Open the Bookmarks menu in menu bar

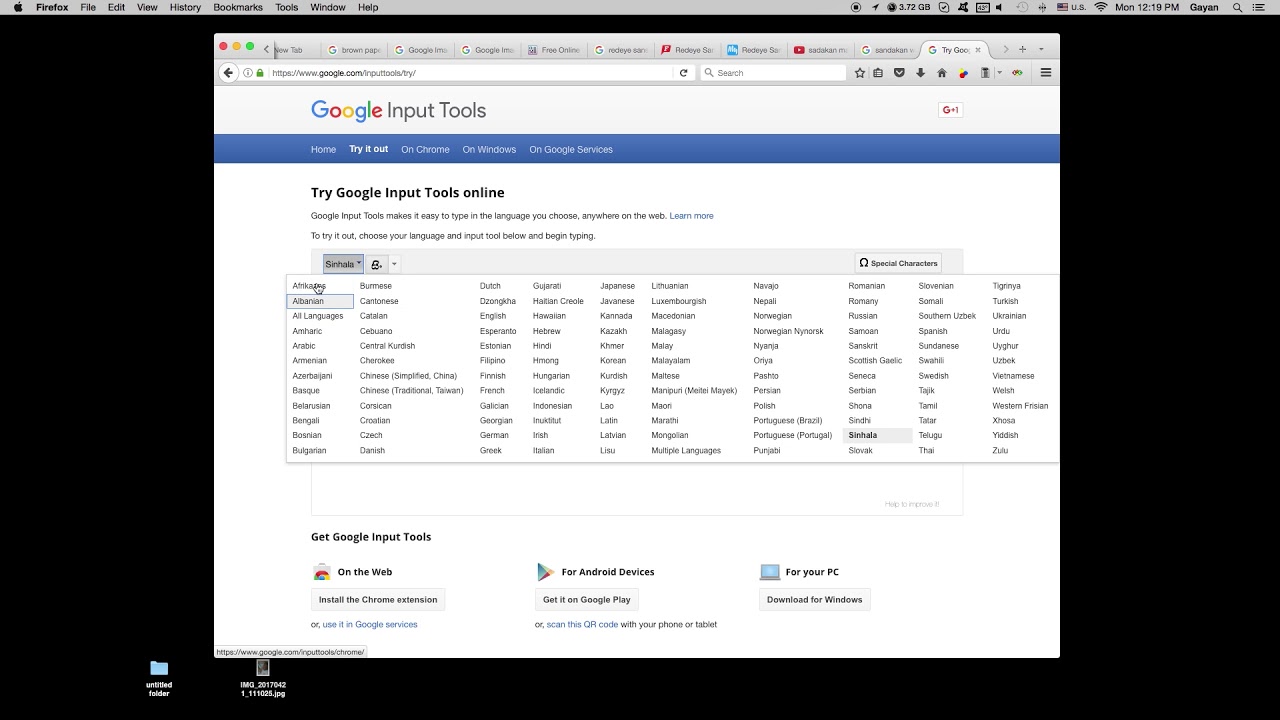(237, 7)
